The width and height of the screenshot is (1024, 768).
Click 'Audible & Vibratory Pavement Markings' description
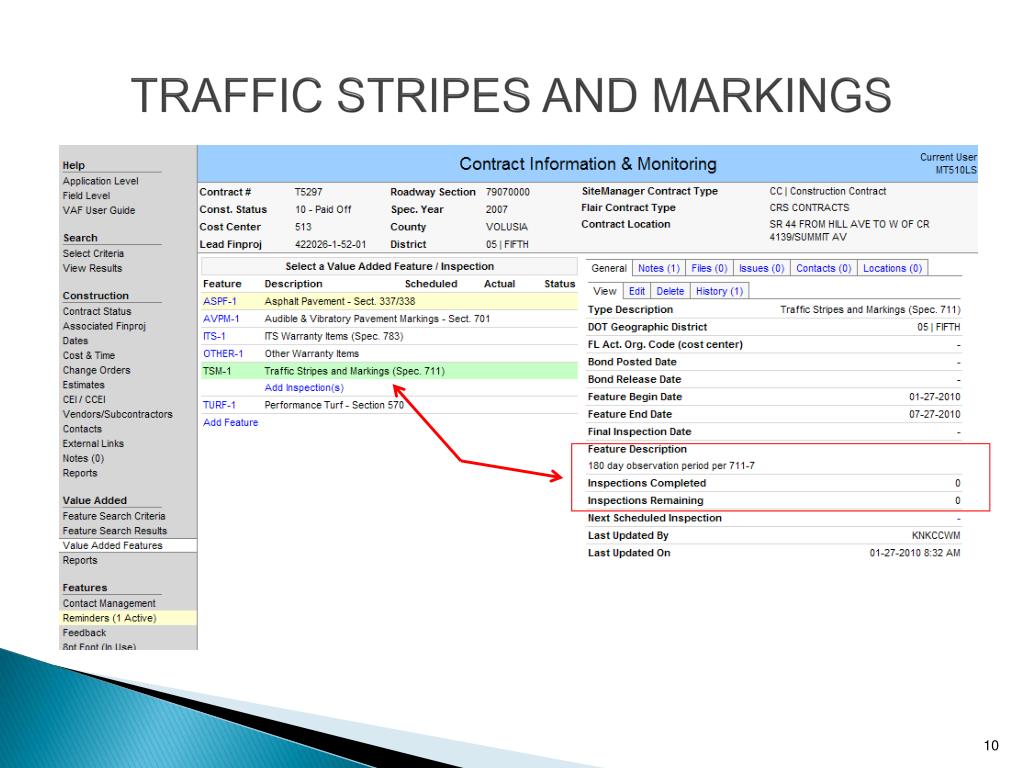pos(377,319)
